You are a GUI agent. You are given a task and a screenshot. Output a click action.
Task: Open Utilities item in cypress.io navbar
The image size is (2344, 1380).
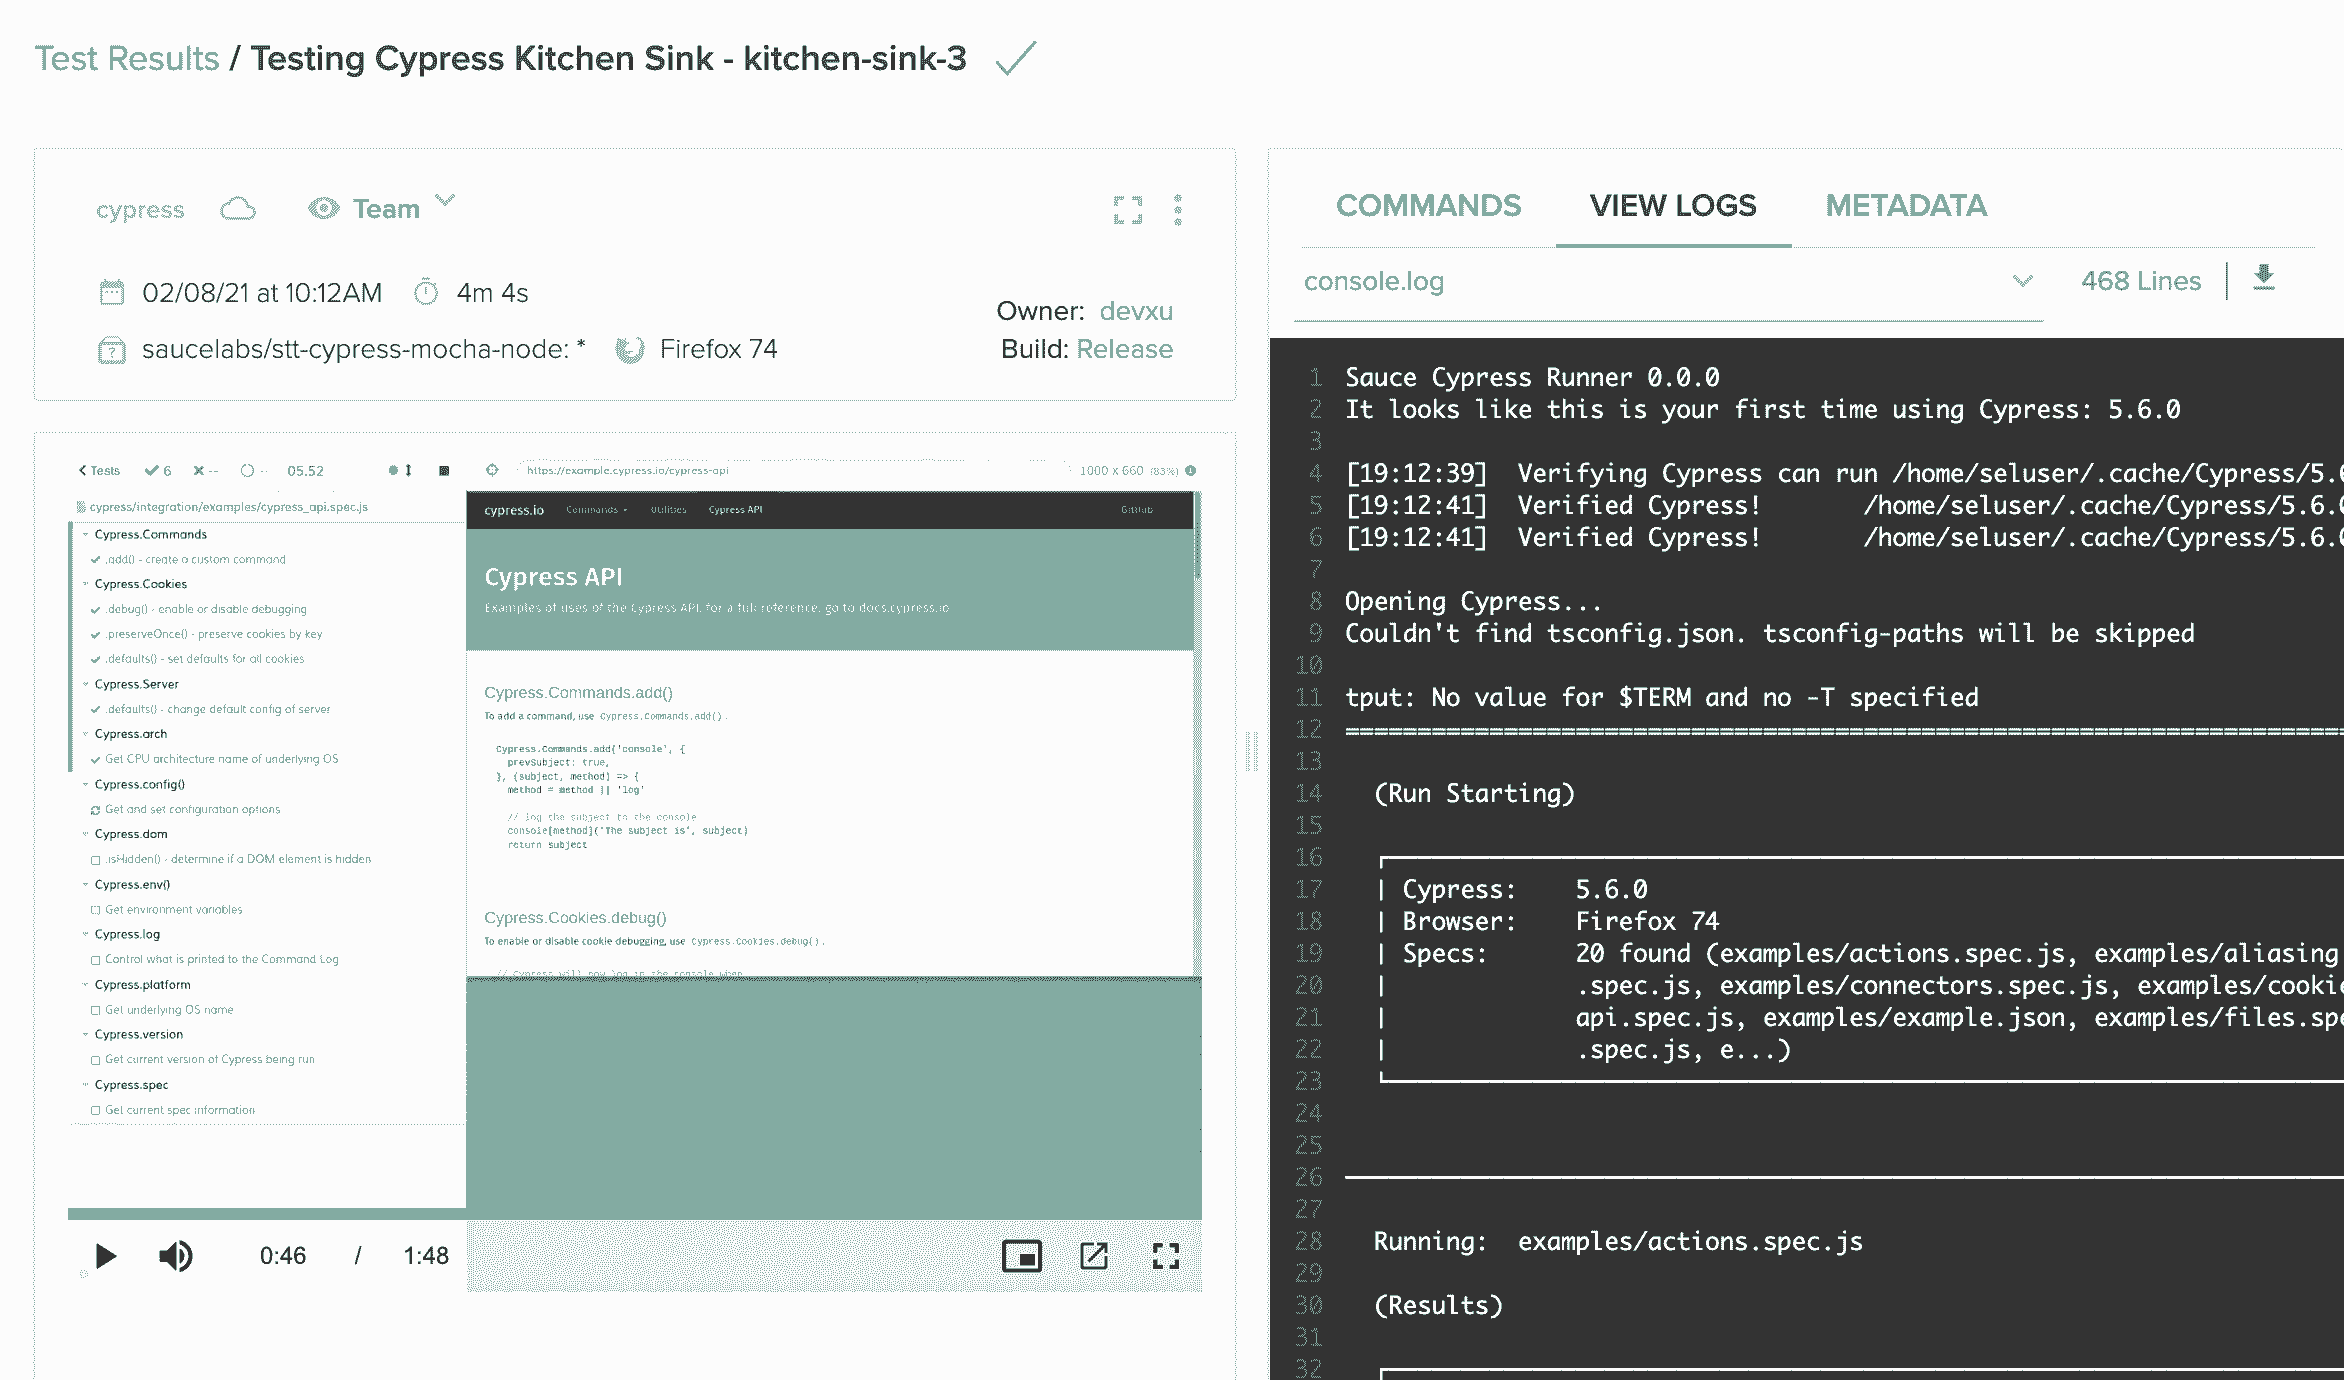tap(668, 510)
